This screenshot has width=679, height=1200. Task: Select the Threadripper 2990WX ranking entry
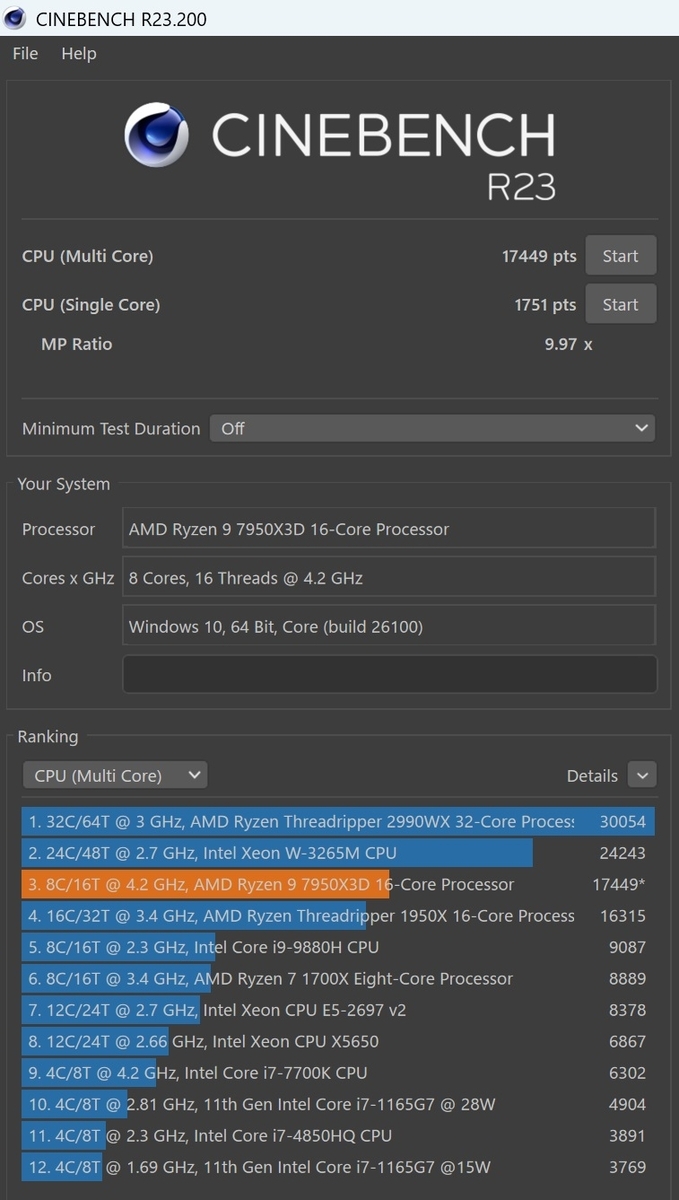tap(338, 821)
